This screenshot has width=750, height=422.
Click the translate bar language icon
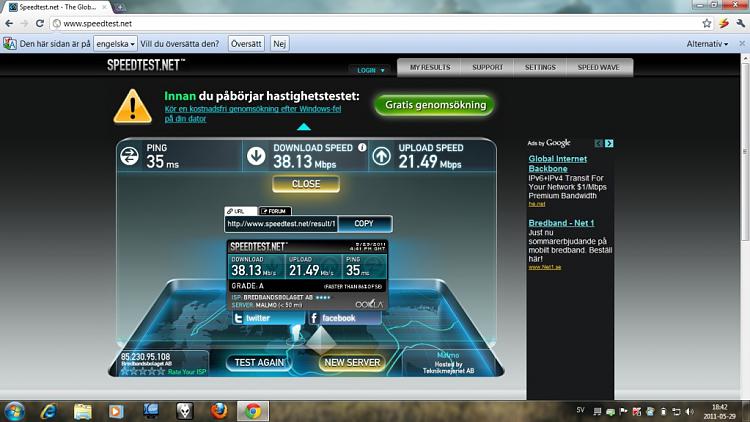[10, 44]
